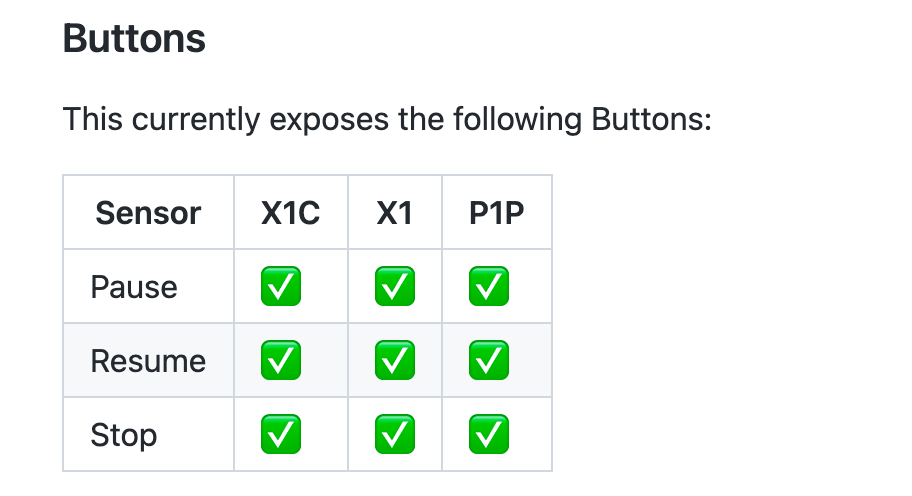Click the Pause checkmark under X1
This screenshot has width=912, height=496.
coord(395,286)
